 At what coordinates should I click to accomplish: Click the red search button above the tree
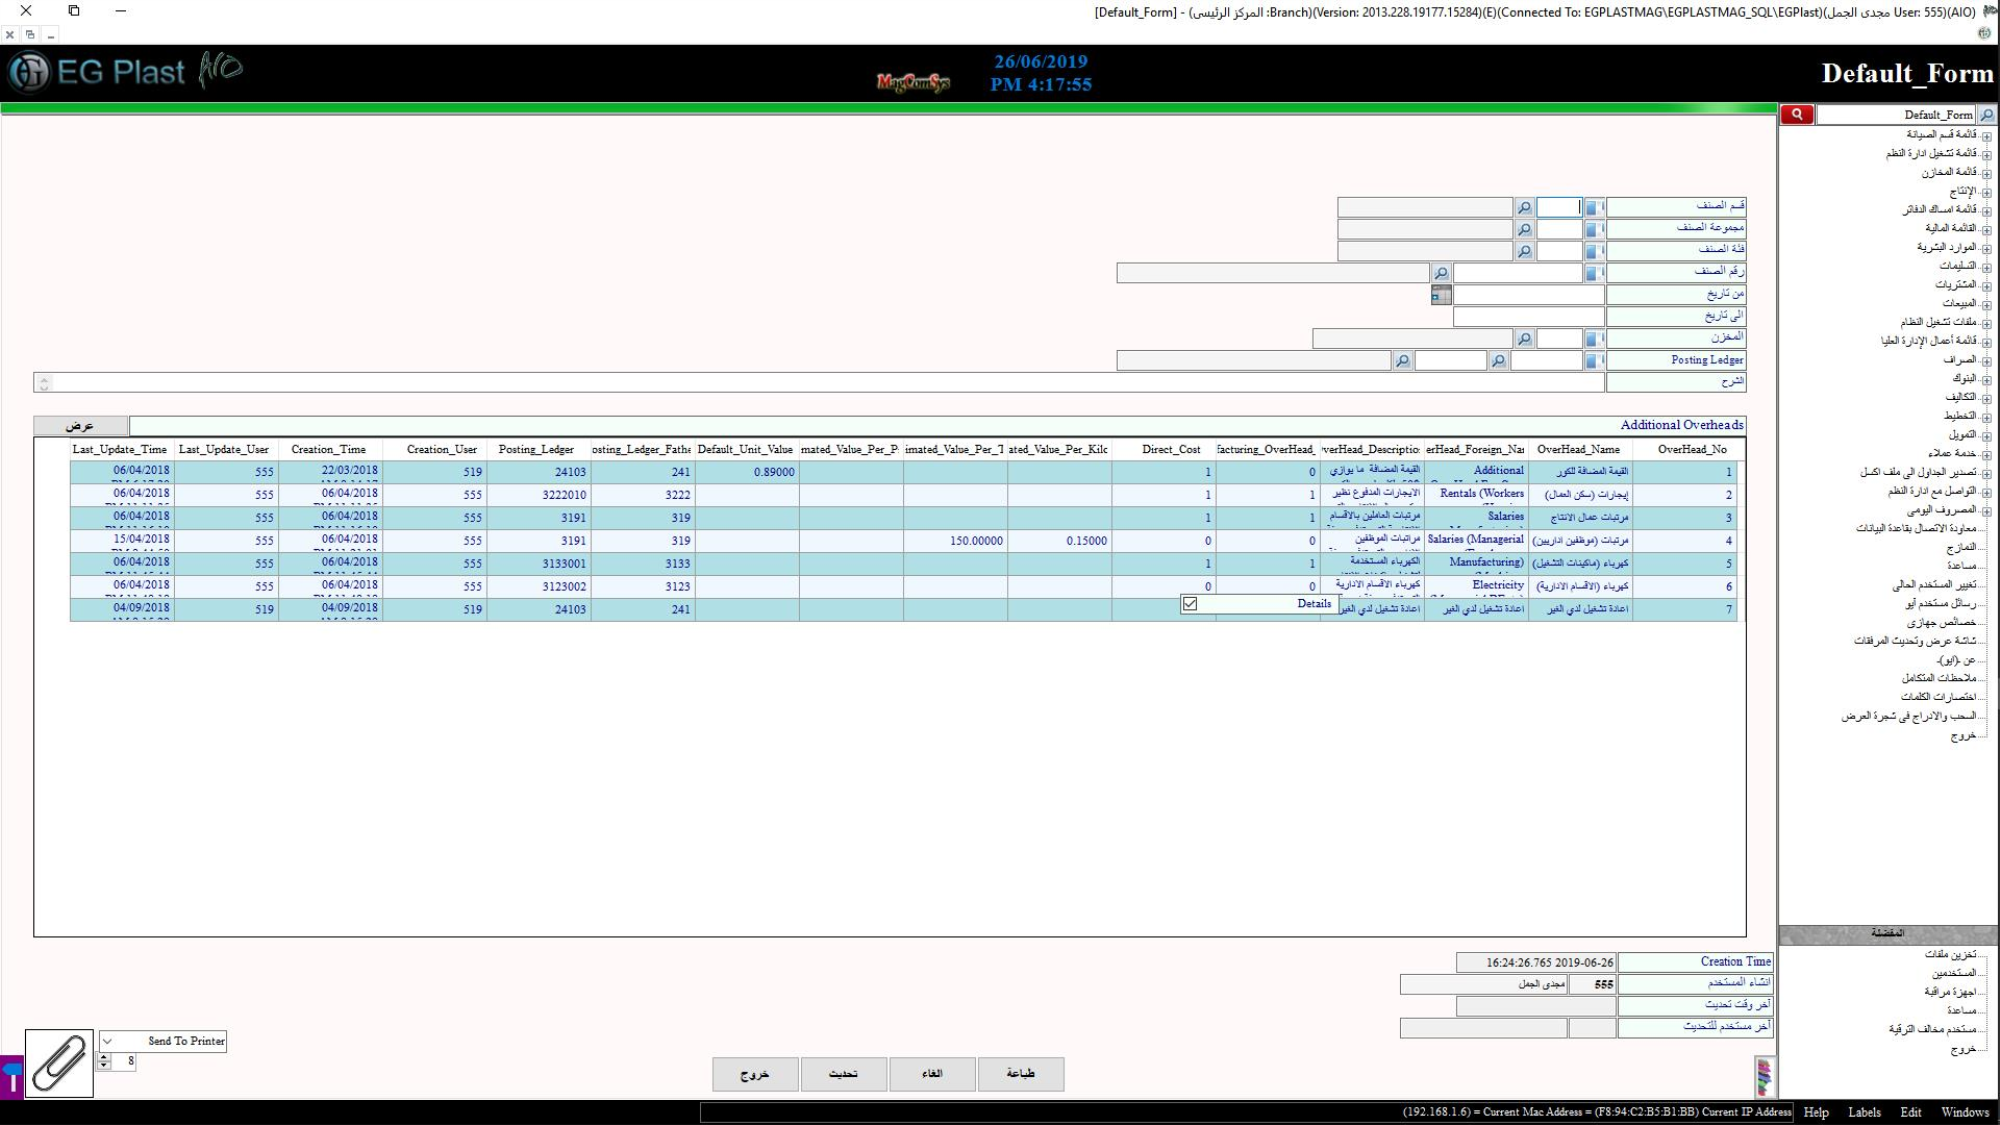[1797, 115]
